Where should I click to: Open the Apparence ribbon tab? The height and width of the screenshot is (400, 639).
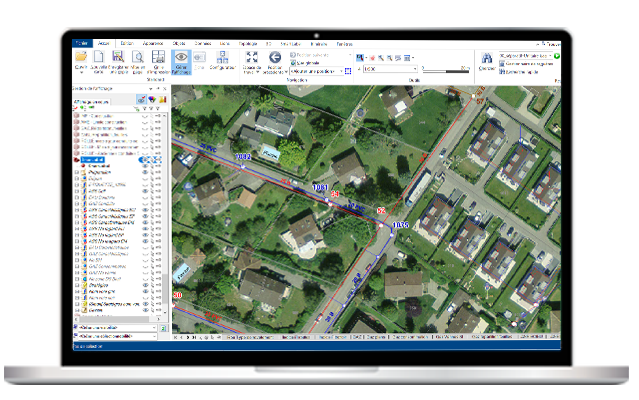coord(153,43)
